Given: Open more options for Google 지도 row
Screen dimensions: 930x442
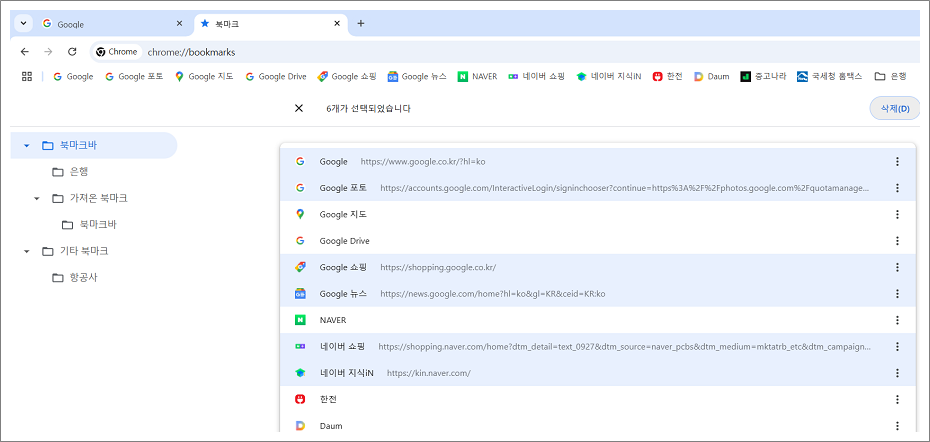Looking at the screenshot, I should coord(897,214).
